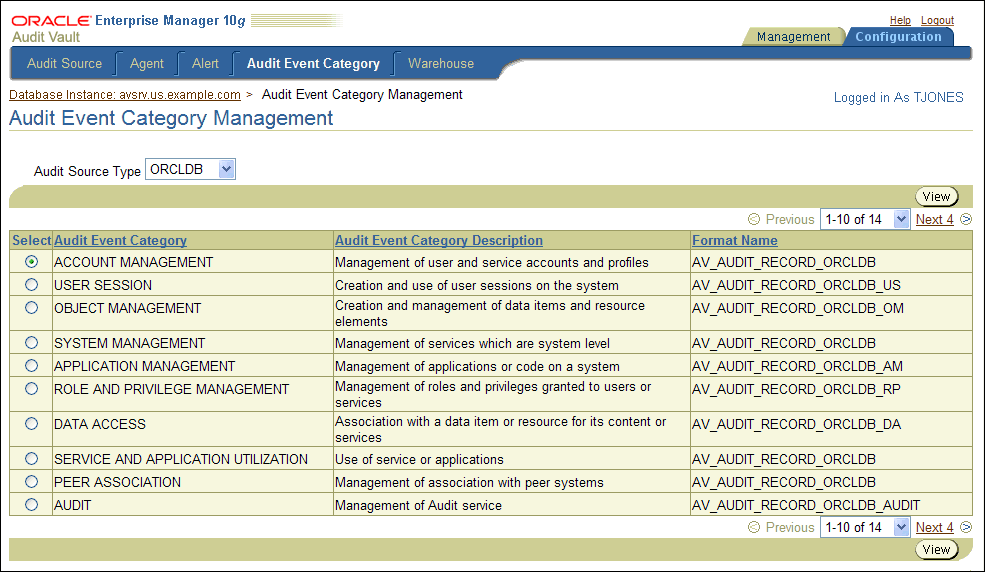Sort by Audit Event Category column header

(120, 241)
